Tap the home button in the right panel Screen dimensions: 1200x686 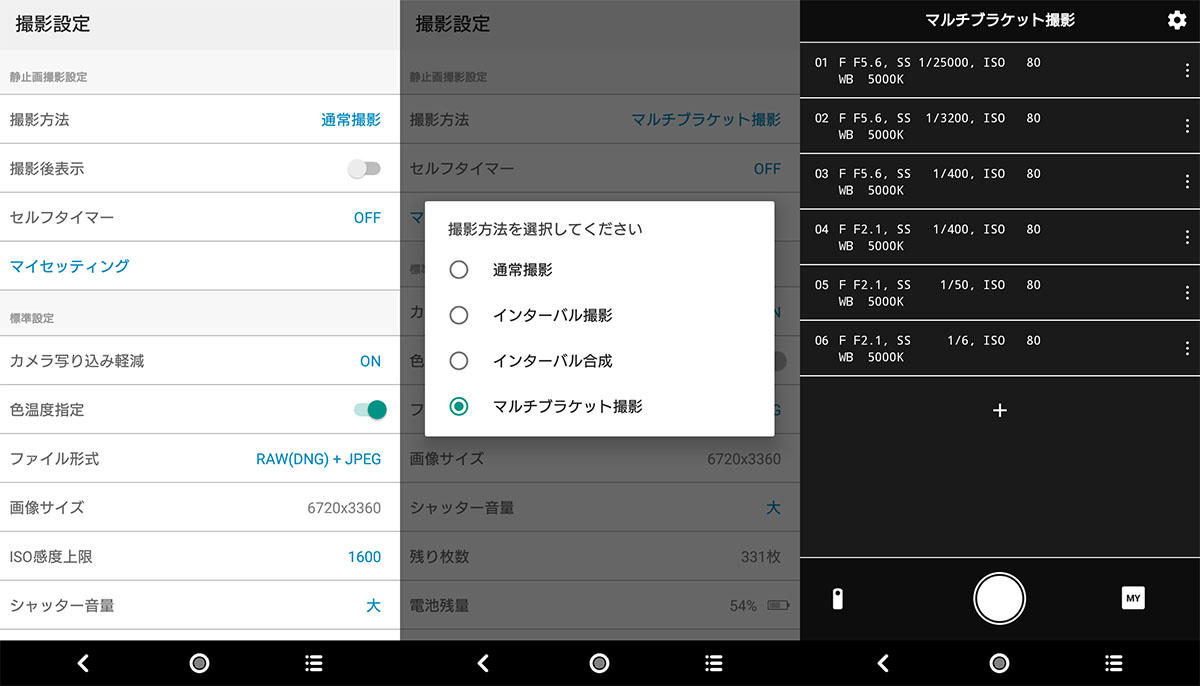click(x=999, y=663)
